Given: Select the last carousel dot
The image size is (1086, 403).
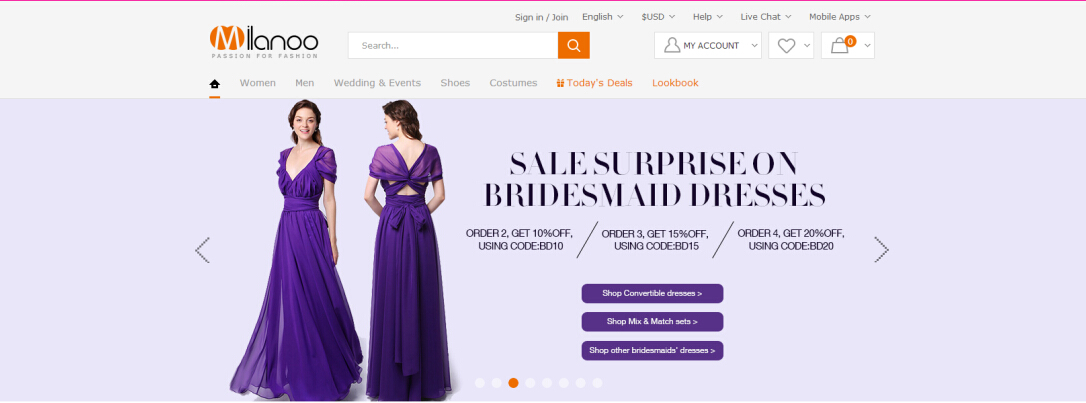Looking at the screenshot, I should coord(597,383).
